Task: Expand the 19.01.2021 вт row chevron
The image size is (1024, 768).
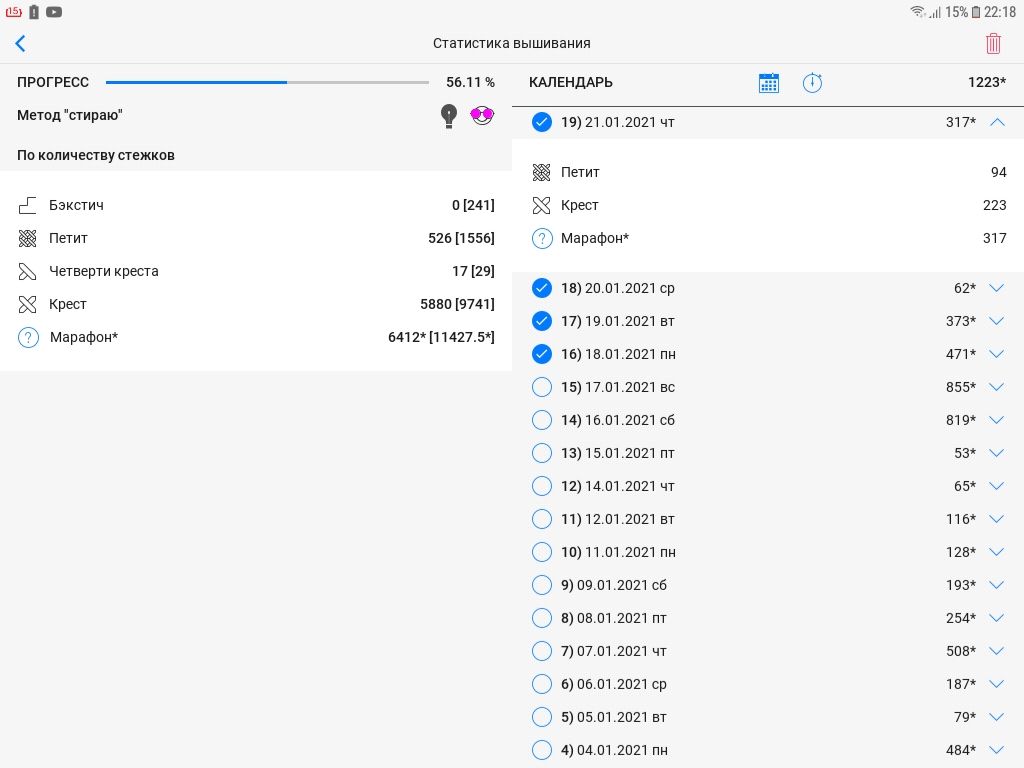Action: (996, 321)
